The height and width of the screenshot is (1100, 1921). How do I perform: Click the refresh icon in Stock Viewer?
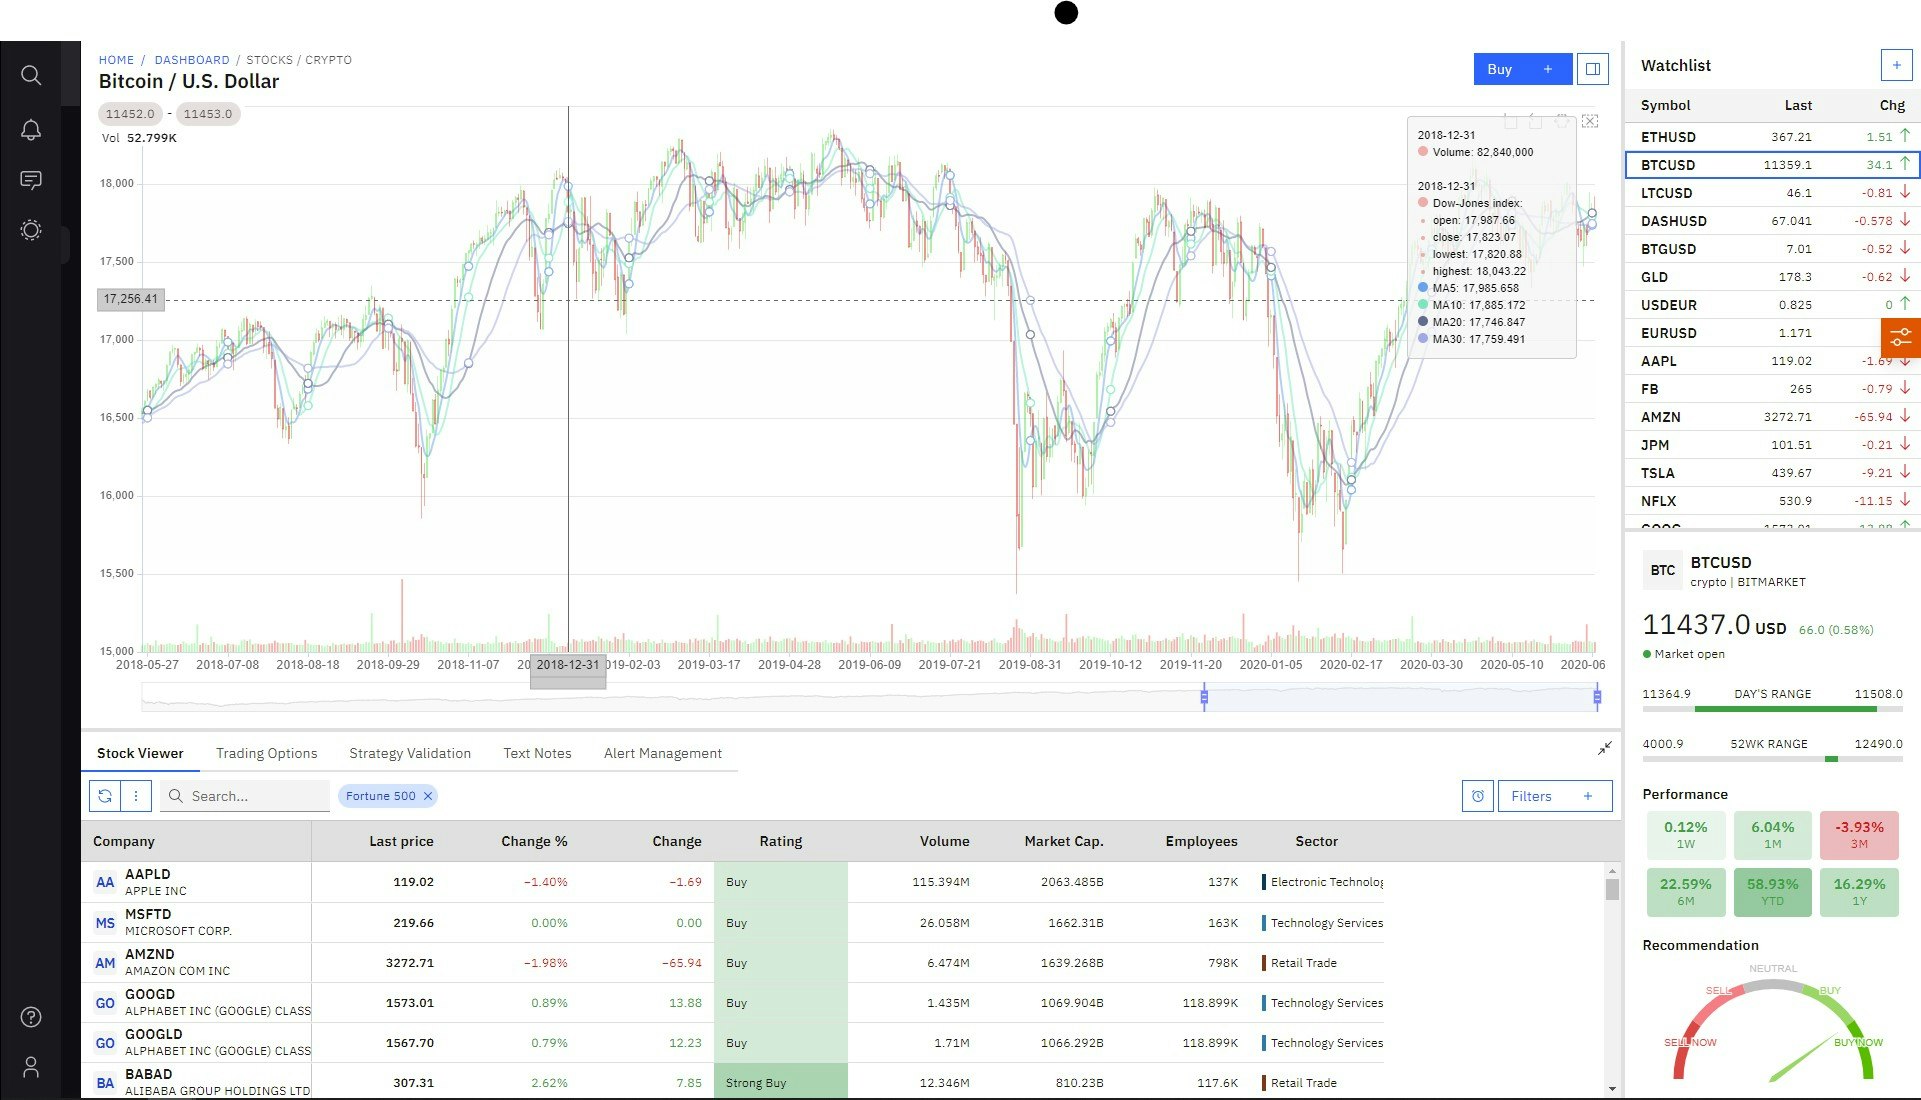105,796
